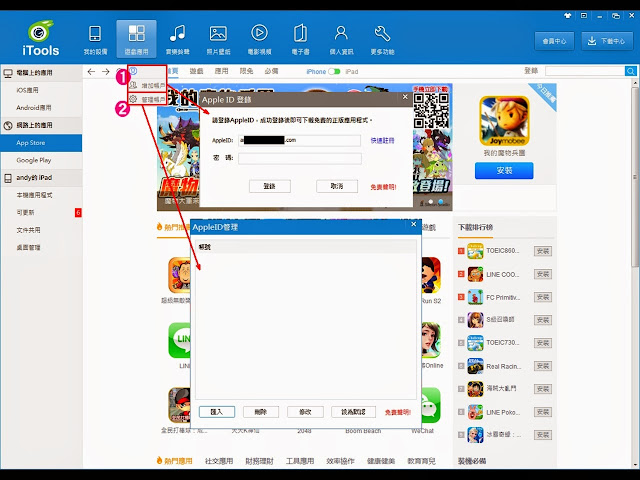Focus the AppleID input field
The height and width of the screenshot is (480, 640).
[300, 140]
